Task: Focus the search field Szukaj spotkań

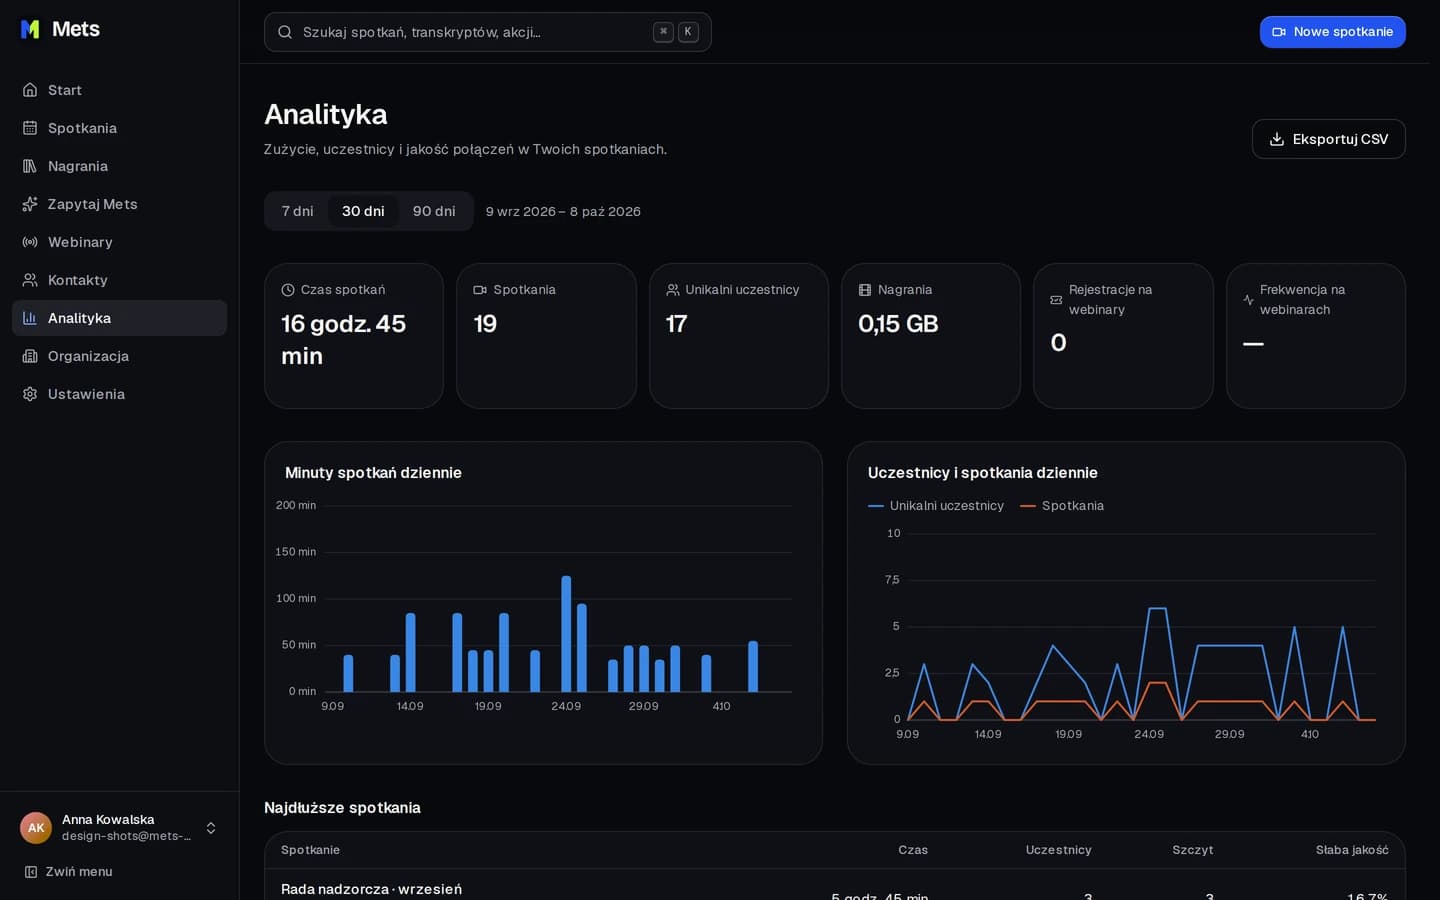Action: pyautogui.click(x=488, y=32)
